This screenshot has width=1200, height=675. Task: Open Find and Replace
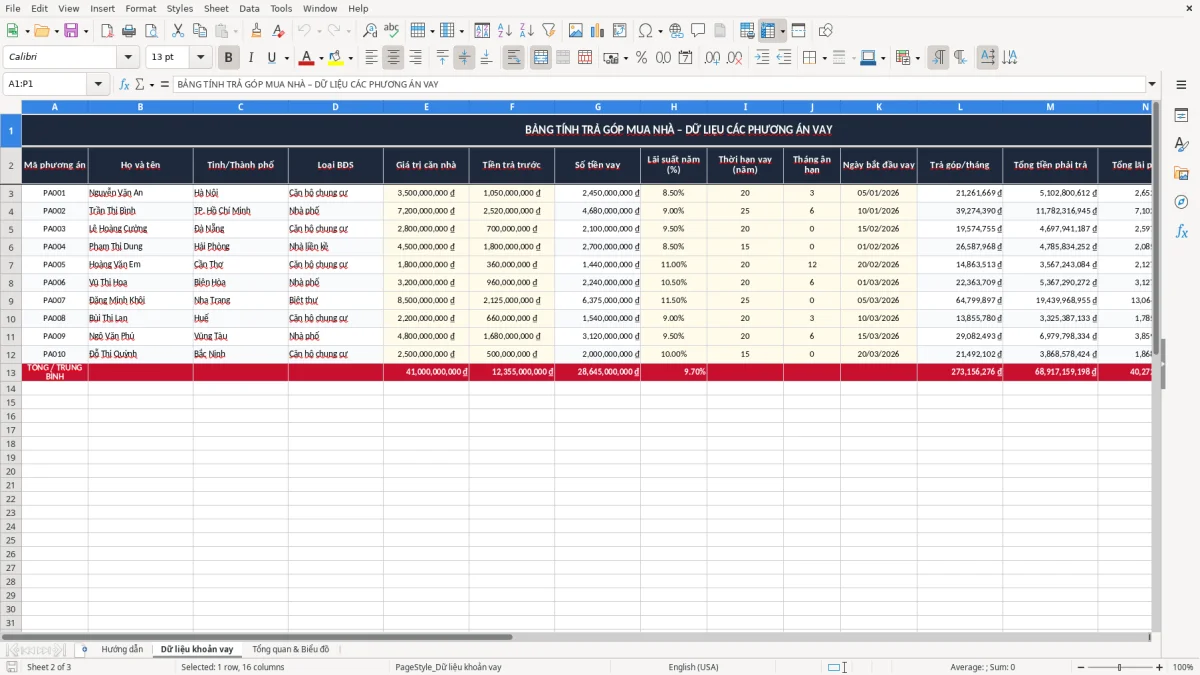tap(370, 31)
